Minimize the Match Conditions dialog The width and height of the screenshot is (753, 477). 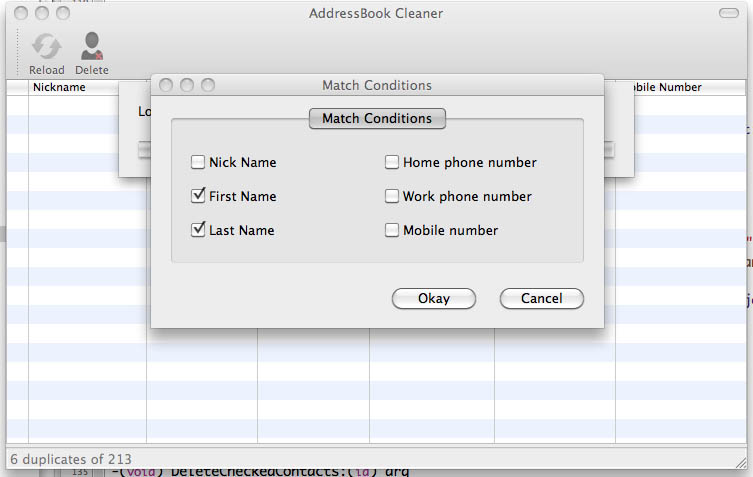[187, 86]
